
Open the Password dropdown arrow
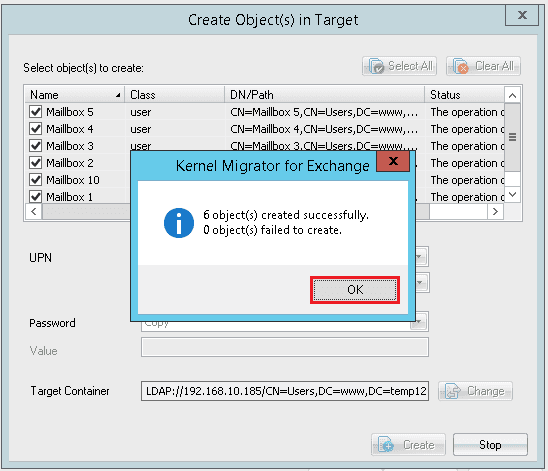pos(419,322)
